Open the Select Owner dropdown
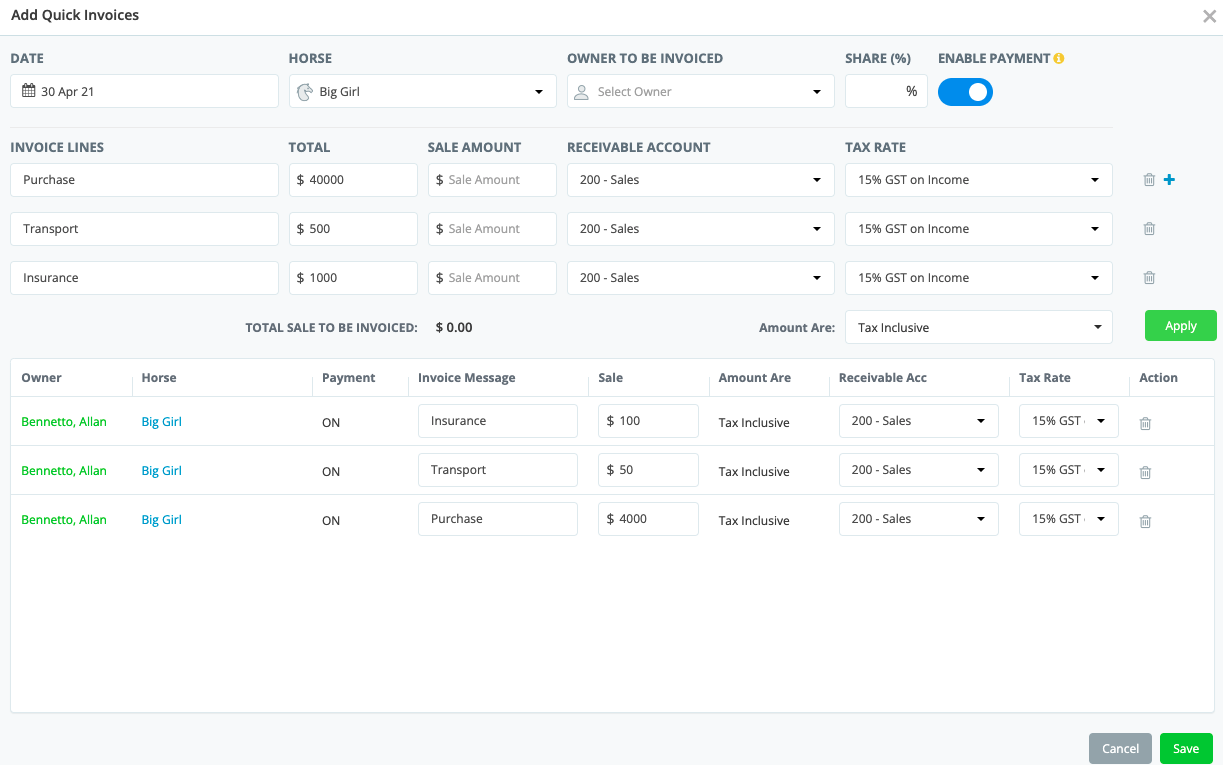1223x765 pixels. 700,91
